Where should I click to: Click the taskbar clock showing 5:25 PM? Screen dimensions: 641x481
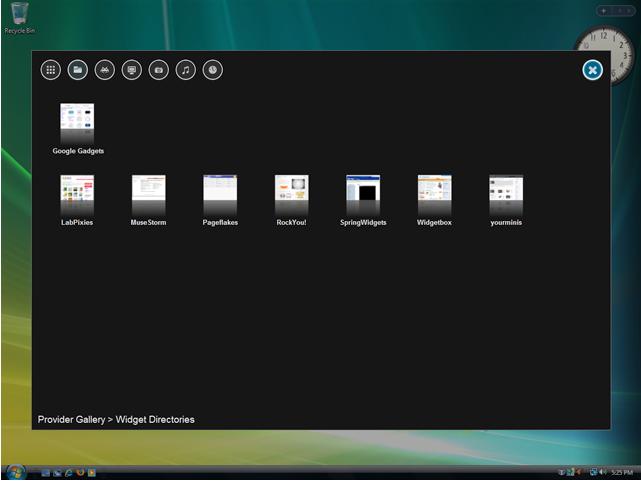click(x=622, y=472)
